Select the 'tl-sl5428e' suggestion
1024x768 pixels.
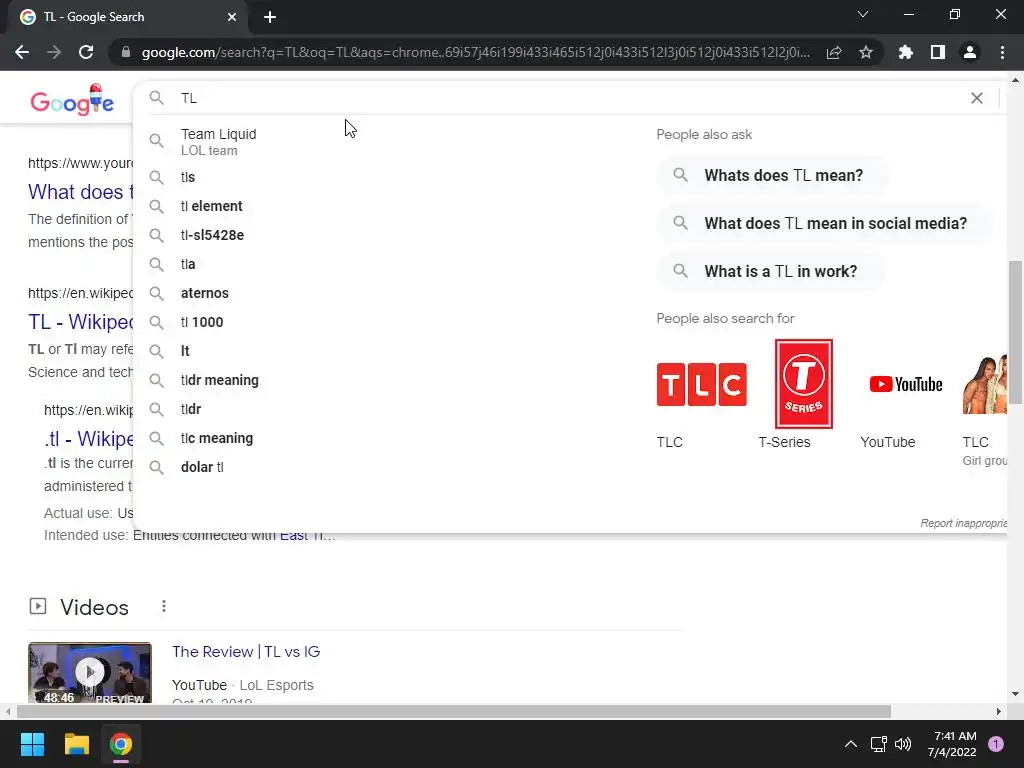[392, 235]
